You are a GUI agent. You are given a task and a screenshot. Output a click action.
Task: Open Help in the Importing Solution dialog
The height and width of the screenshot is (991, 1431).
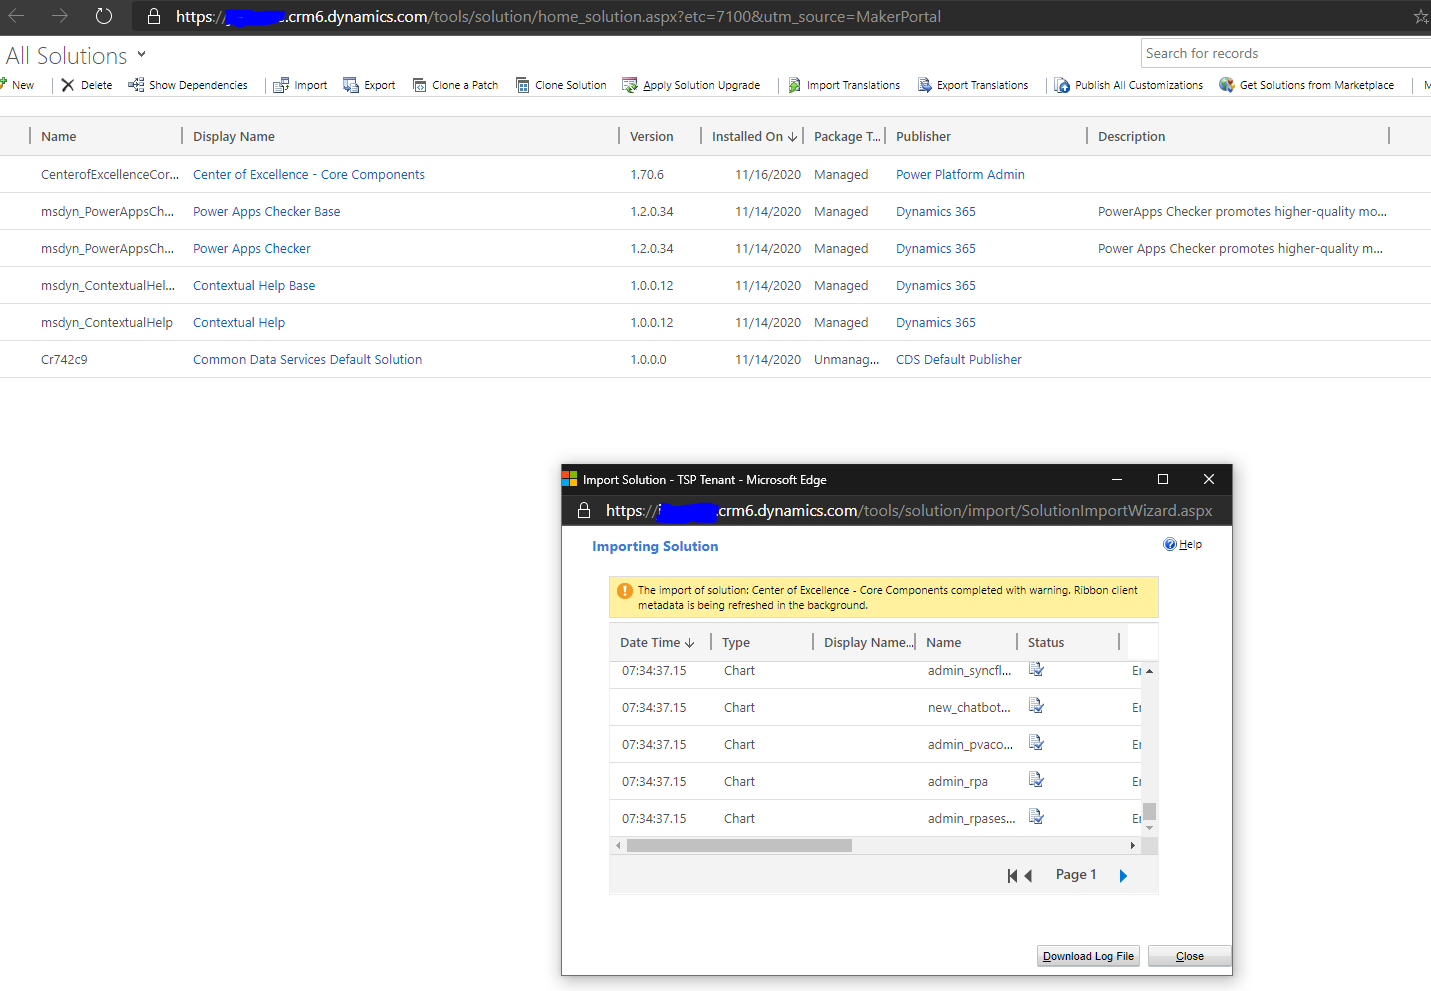point(1183,544)
